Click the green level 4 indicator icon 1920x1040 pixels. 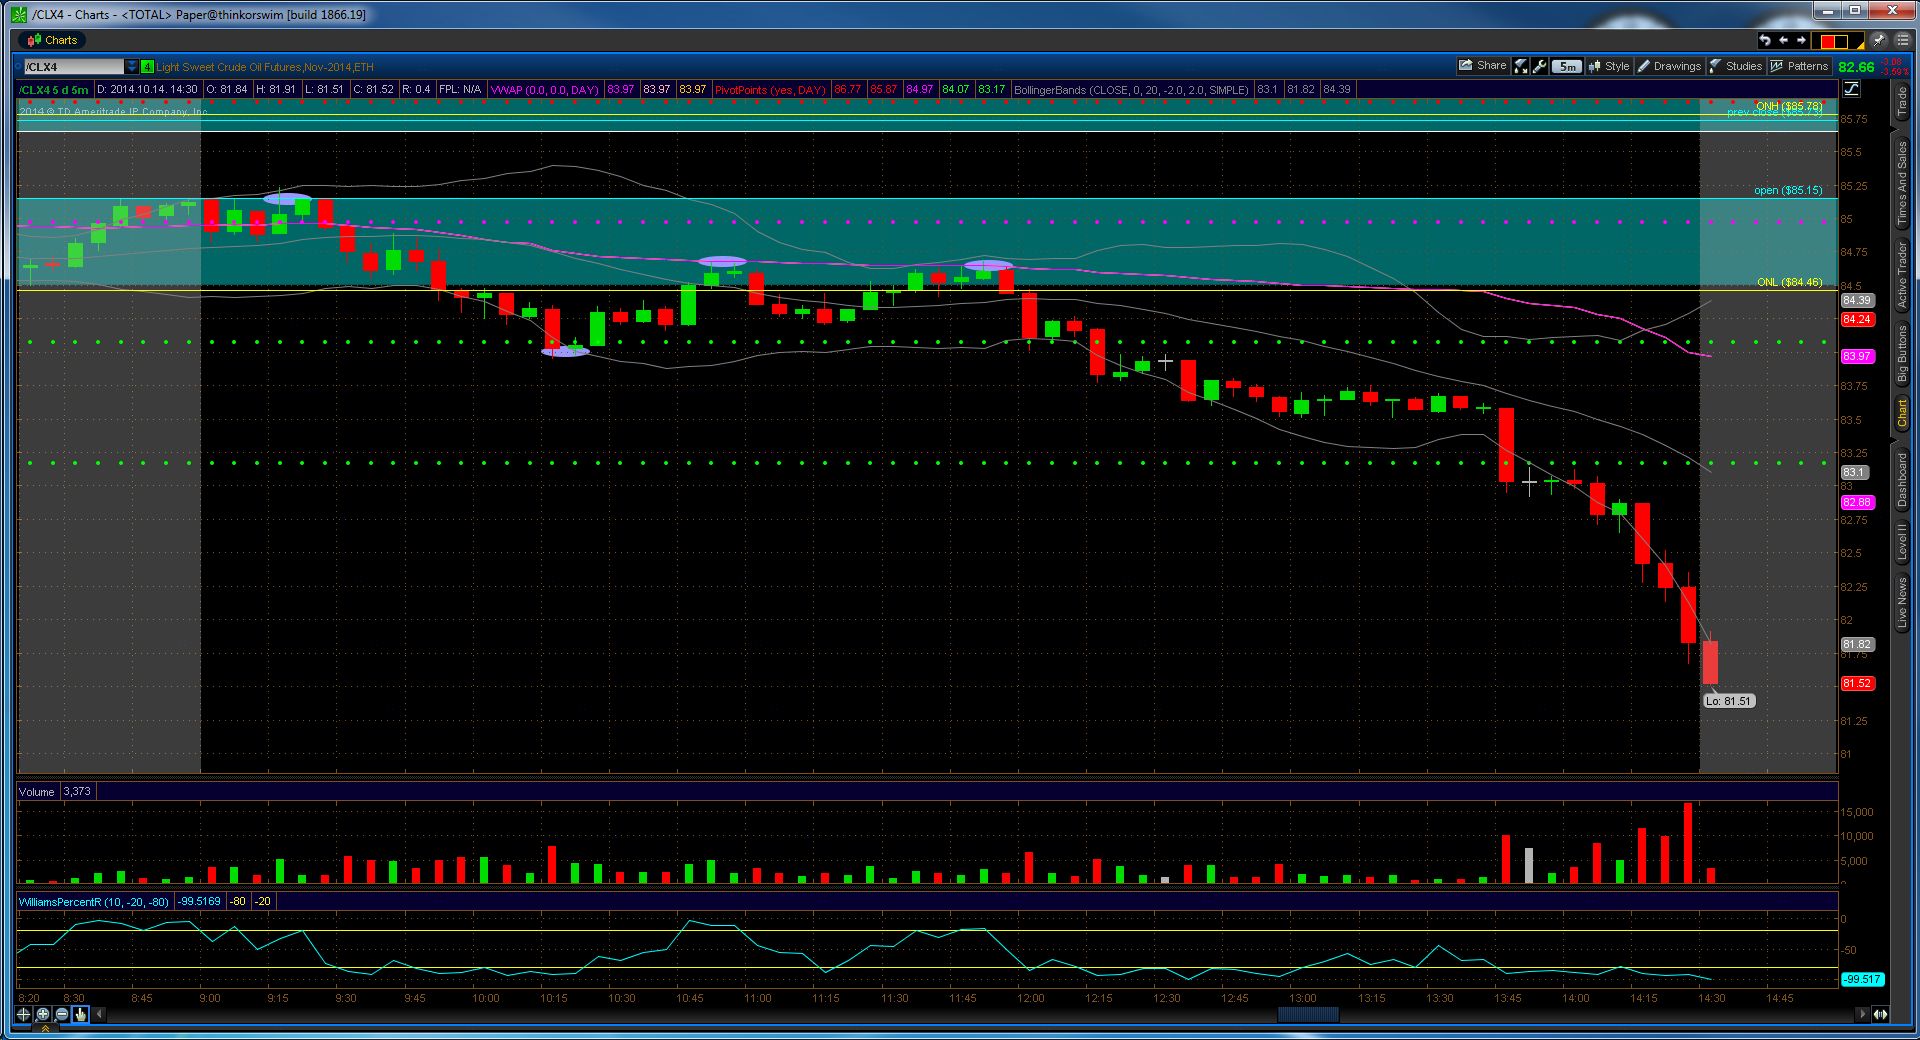click(x=147, y=67)
